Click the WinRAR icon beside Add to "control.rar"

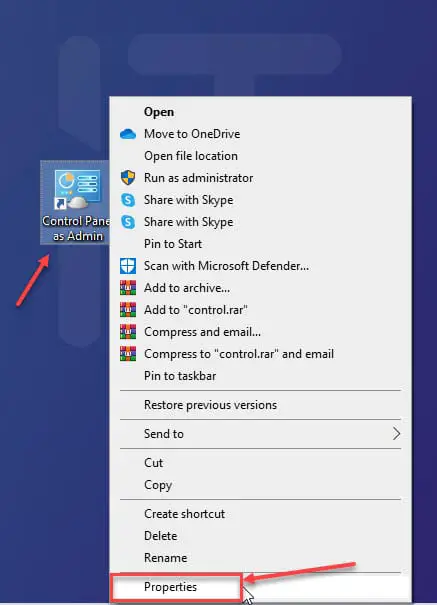point(128,310)
